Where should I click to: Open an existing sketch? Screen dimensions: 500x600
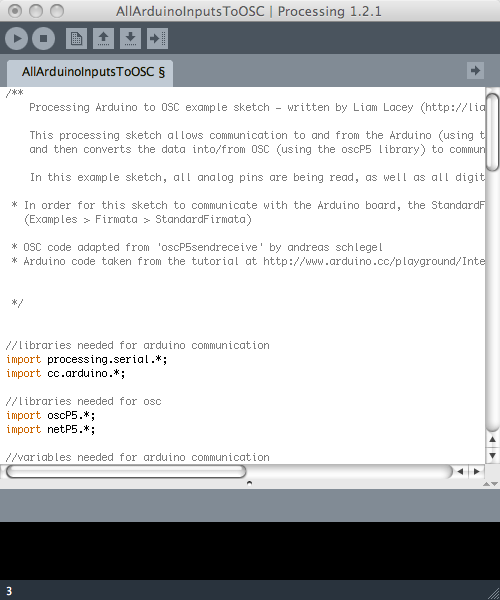(x=103, y=38)
